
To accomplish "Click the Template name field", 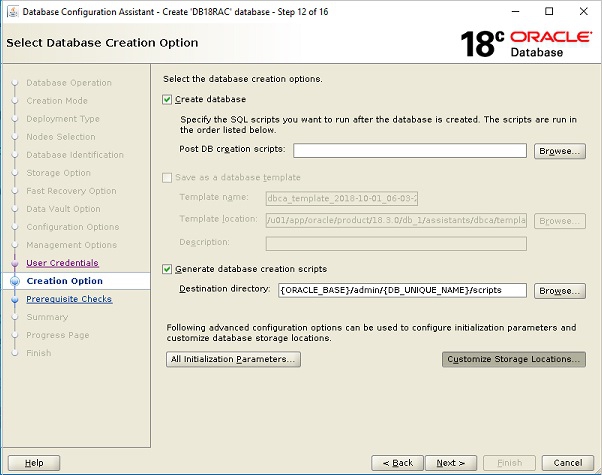I will click(x=342, y=199).
